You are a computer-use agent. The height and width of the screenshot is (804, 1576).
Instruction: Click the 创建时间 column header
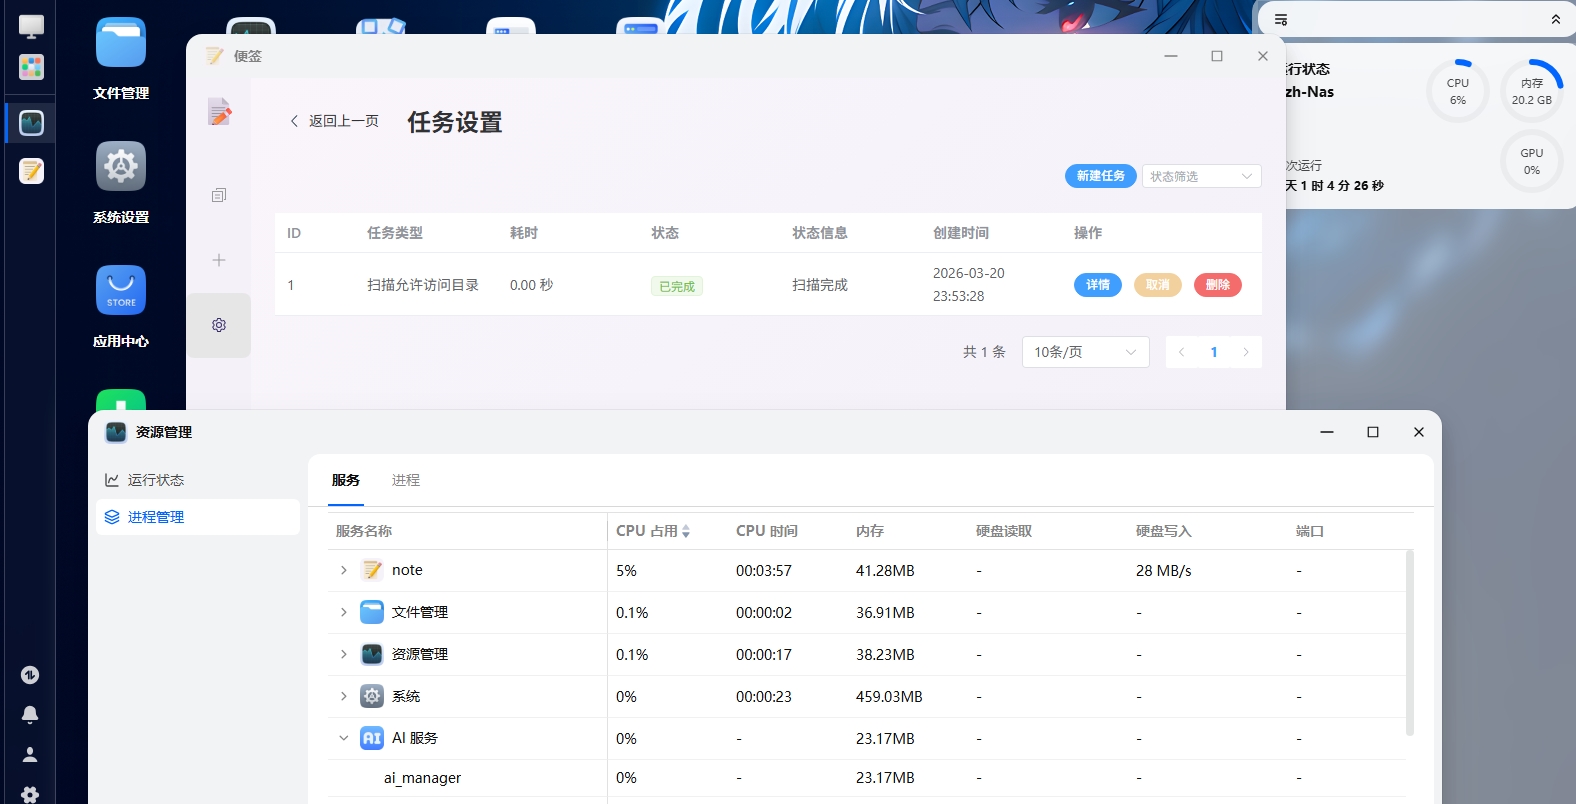coord(961,233)
